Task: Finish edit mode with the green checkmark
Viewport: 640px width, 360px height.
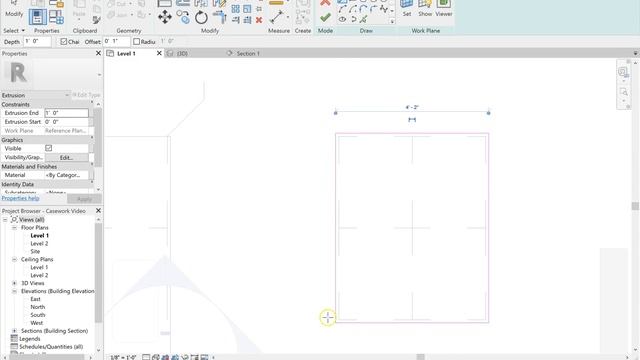Action: 325,18
